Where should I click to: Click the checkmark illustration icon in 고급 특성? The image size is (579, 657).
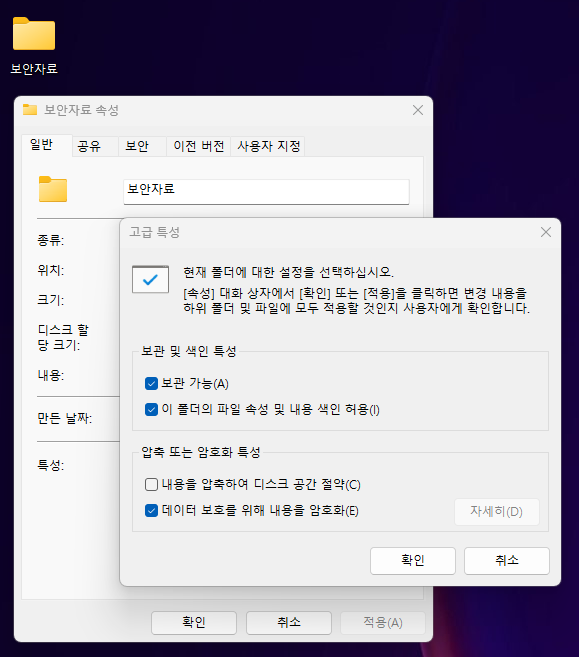click(x=150, y=279)
